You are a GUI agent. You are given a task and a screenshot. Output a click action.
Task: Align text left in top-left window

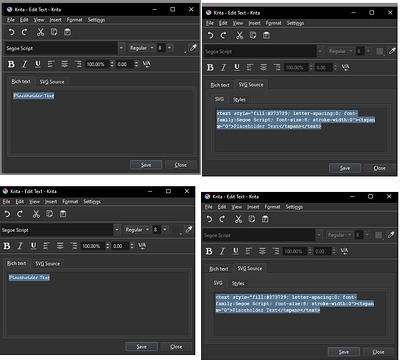[x=51, y=64]
